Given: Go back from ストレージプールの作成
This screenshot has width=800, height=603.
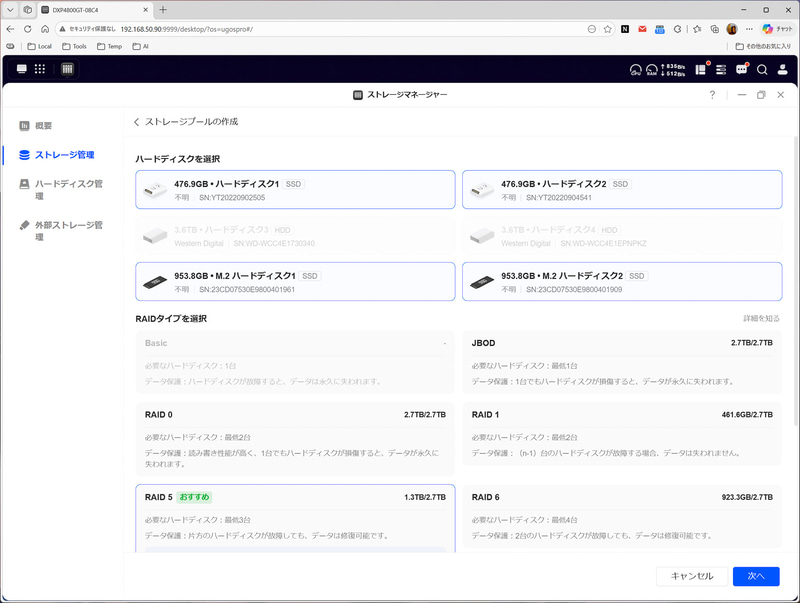Looking at the screenshot, I should click(x=136, y=122).
